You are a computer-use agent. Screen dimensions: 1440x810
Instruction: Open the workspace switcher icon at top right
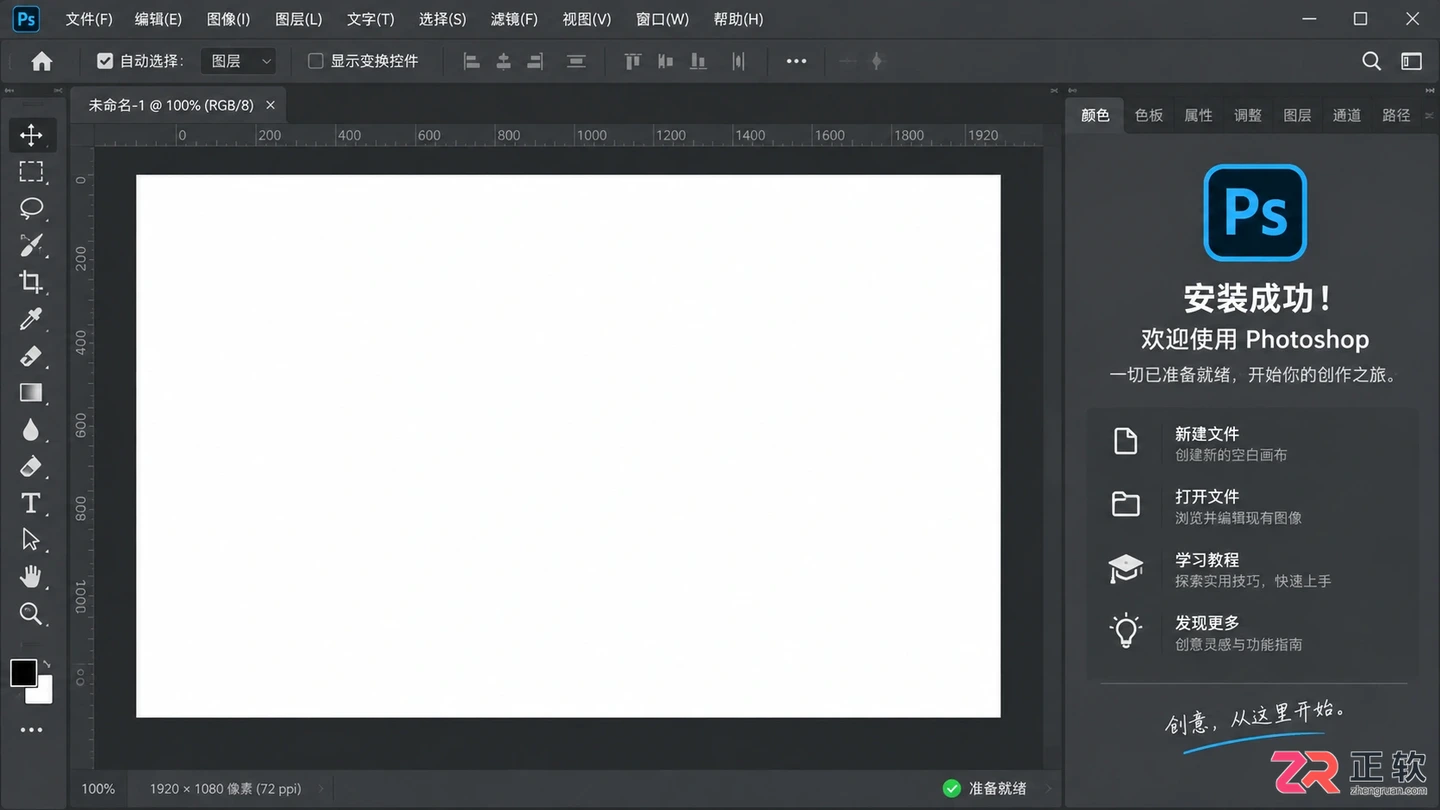pos(1411,61)
